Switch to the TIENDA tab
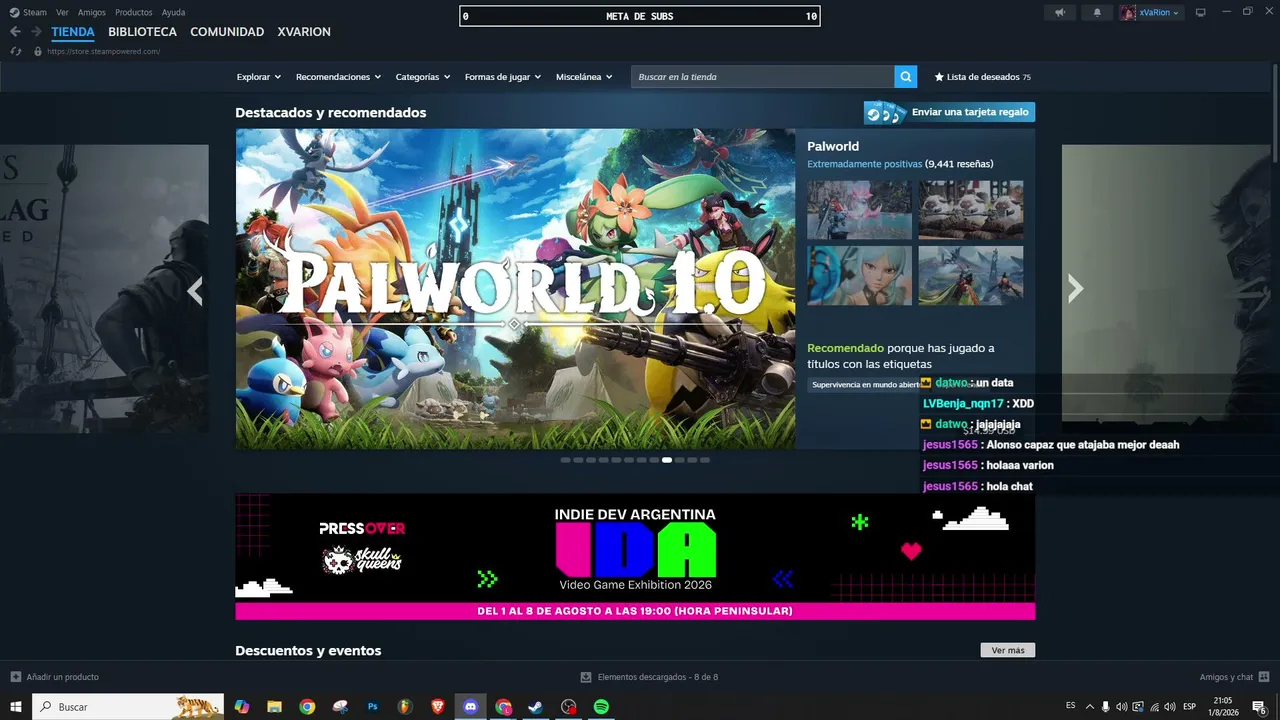The image size is (1280, 720). (x=73, y=32)
